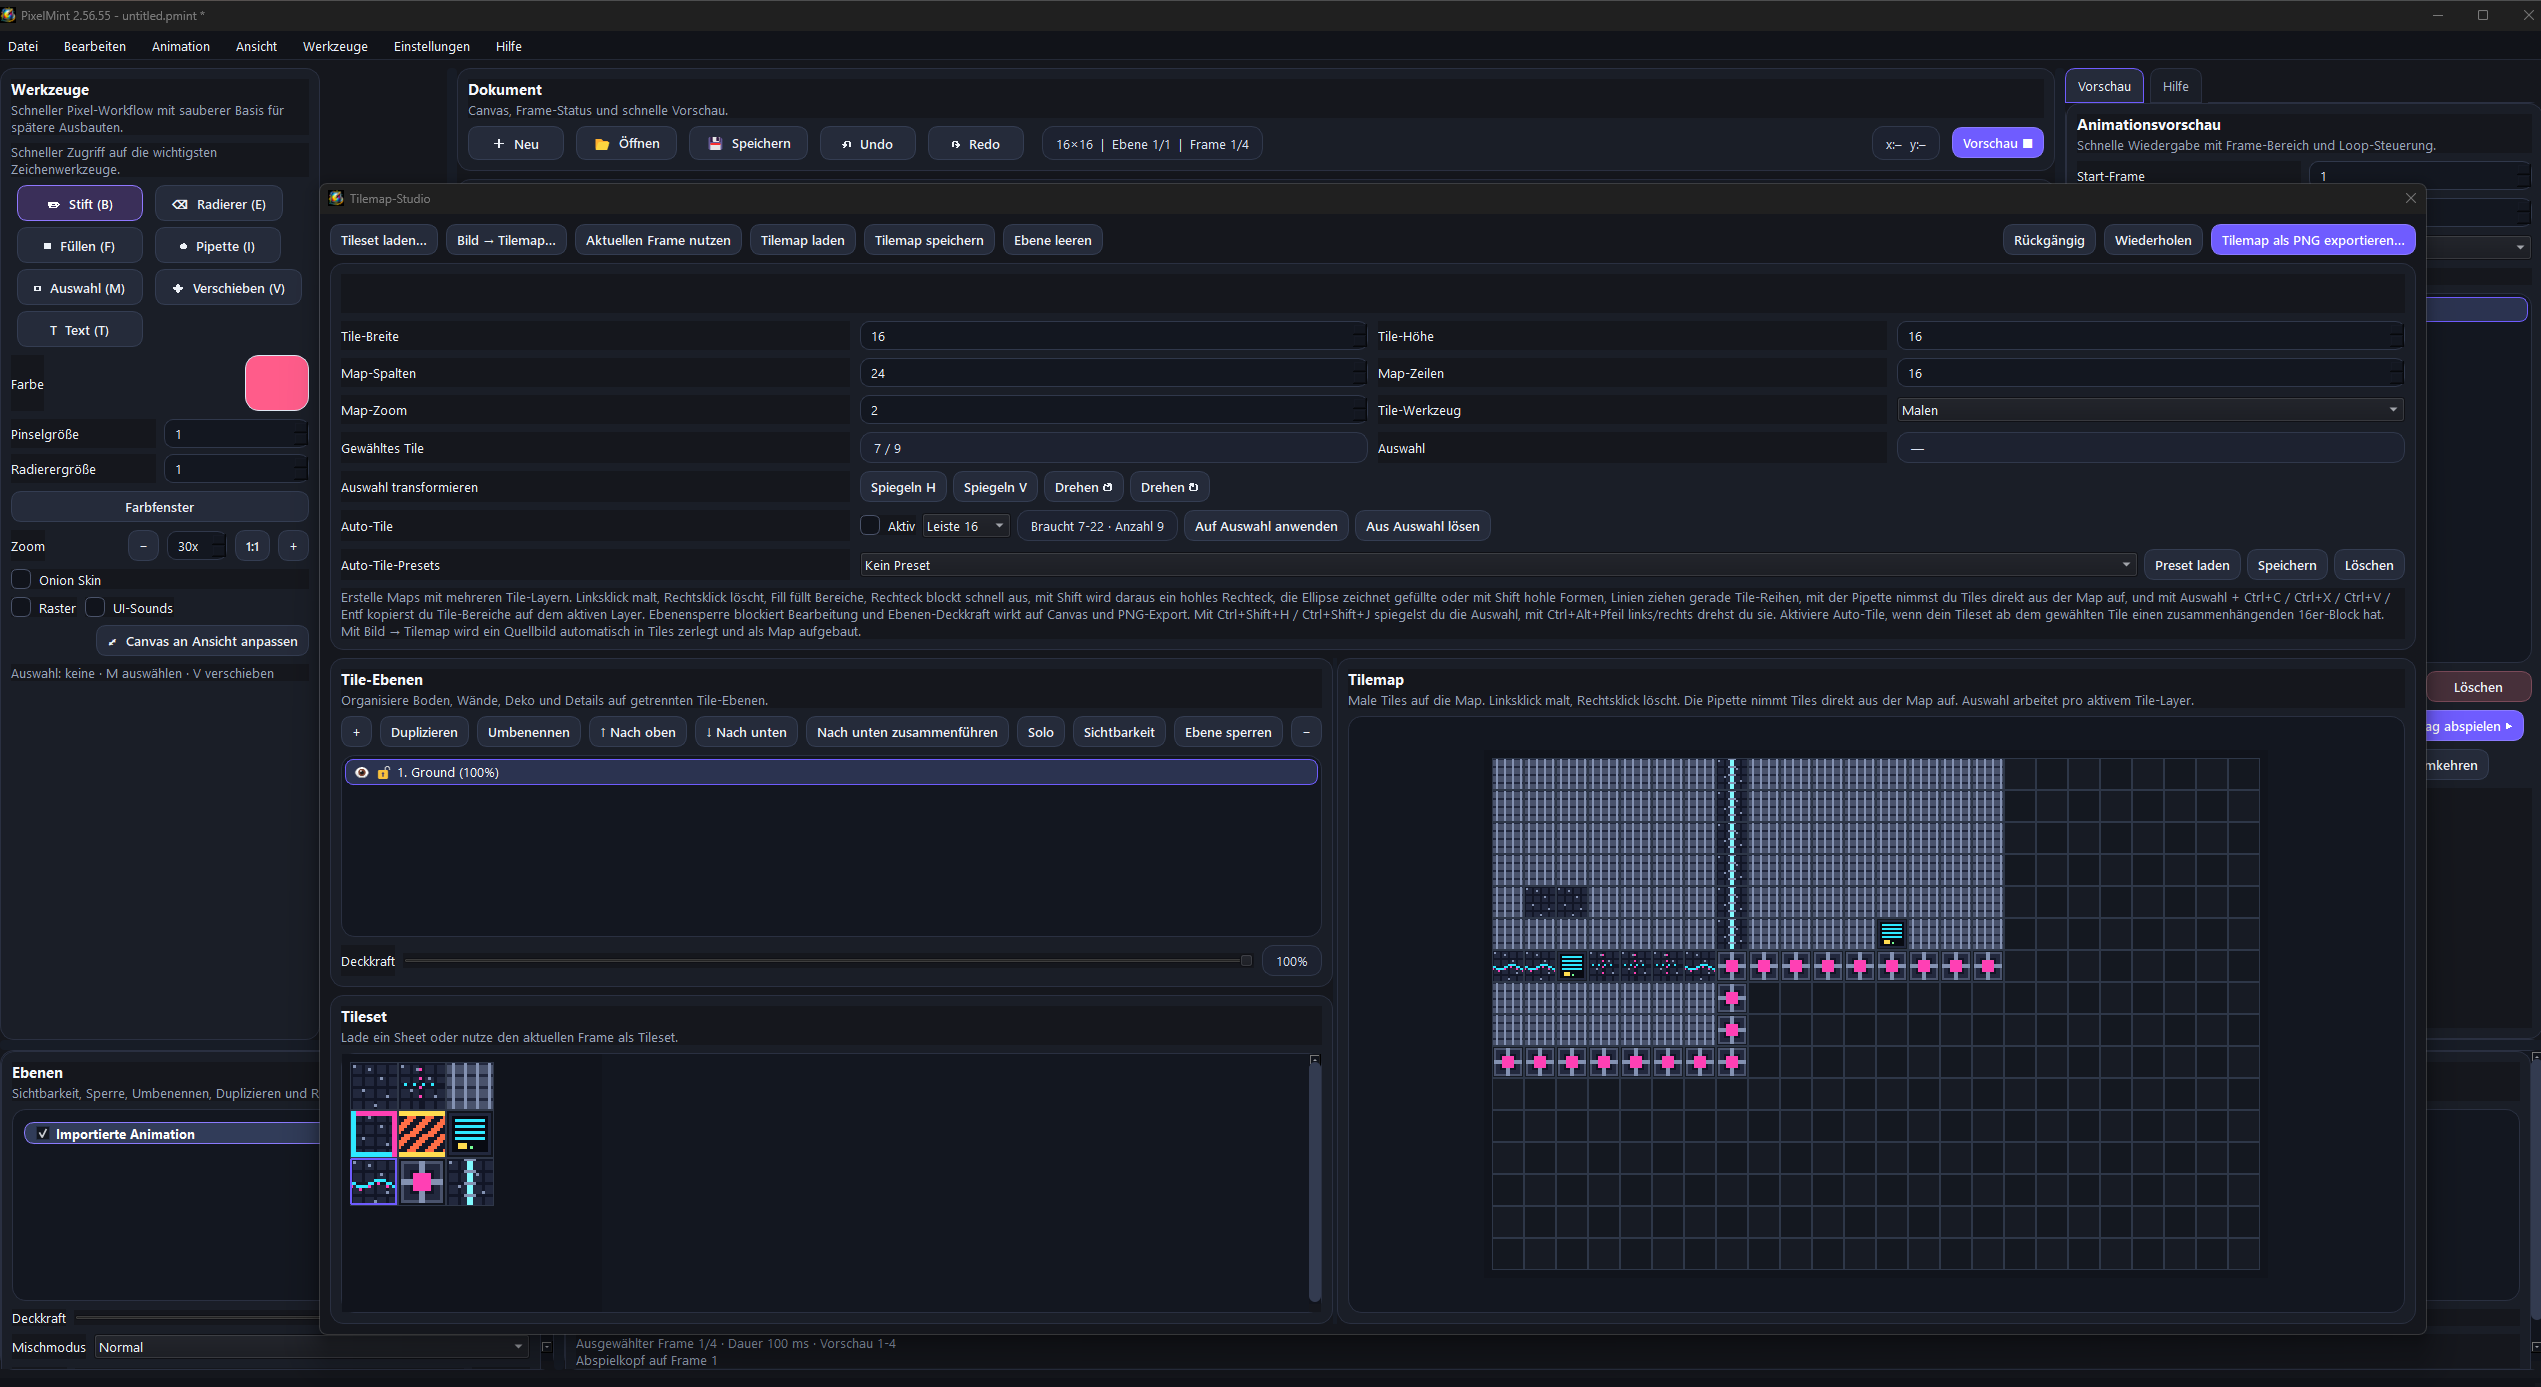Open the pink Farbe color swatch

pos(276,383)
